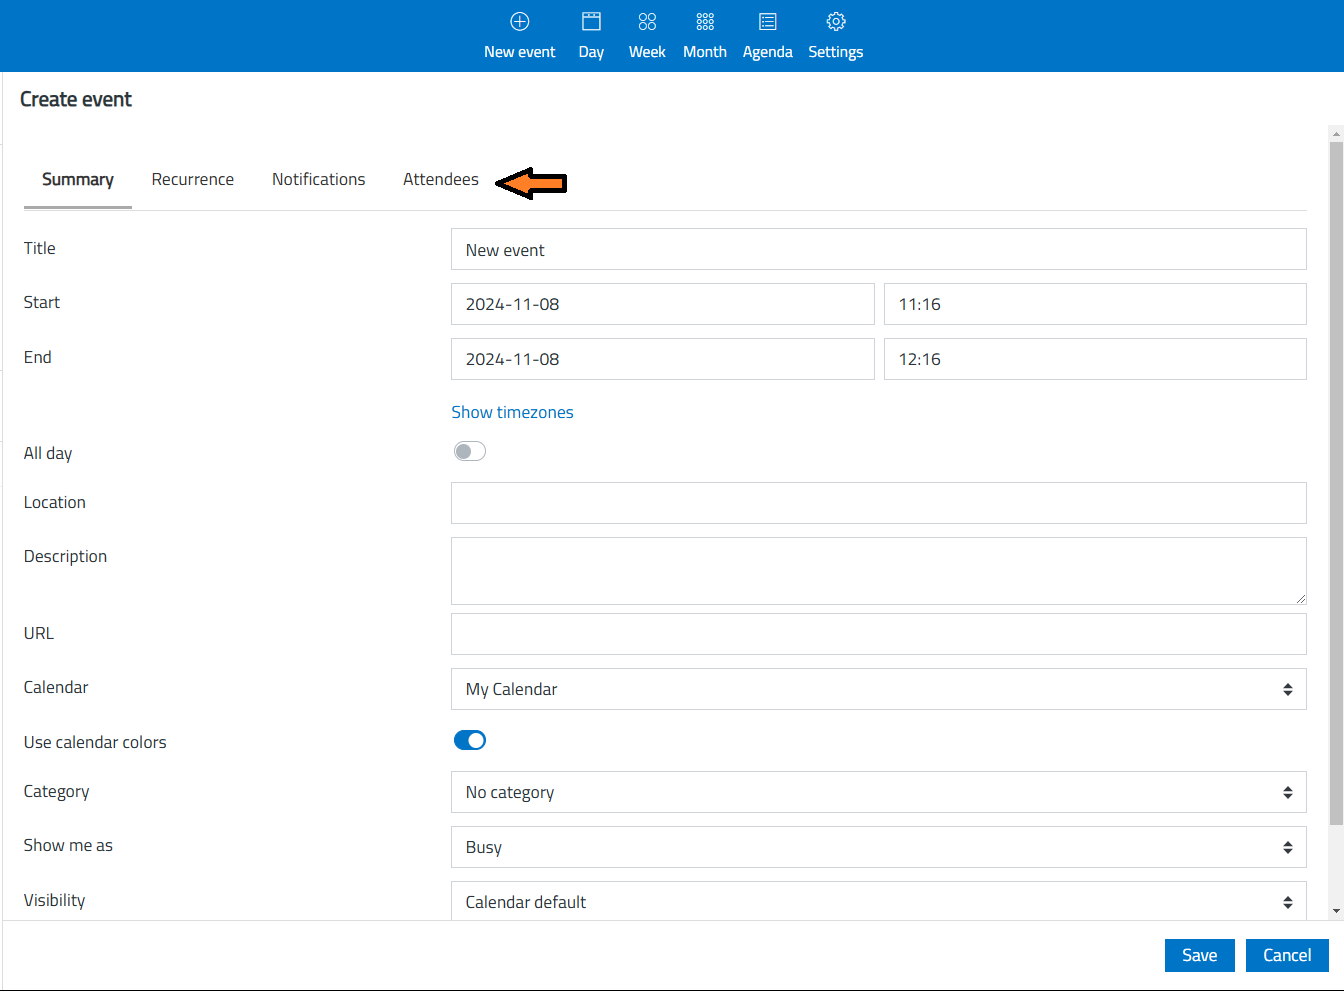Open Settings gear icon

click(x=836, y=21)
